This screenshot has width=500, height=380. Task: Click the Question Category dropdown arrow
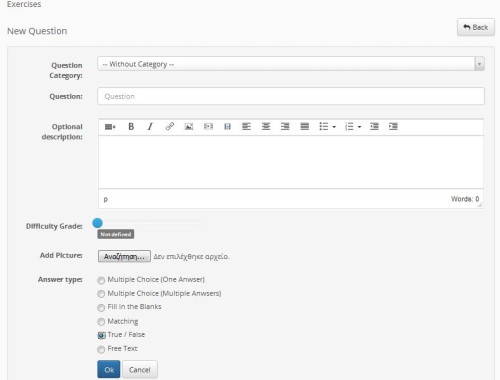click(x=479, y=64)
